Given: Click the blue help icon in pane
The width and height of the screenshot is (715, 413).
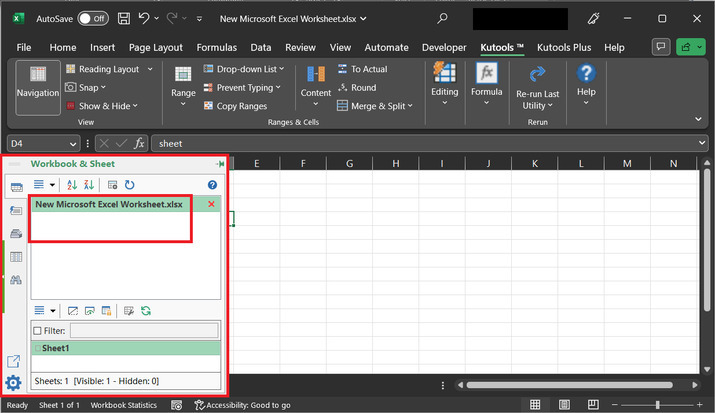Looking at the screenshot, I should (x=212, y=185).
